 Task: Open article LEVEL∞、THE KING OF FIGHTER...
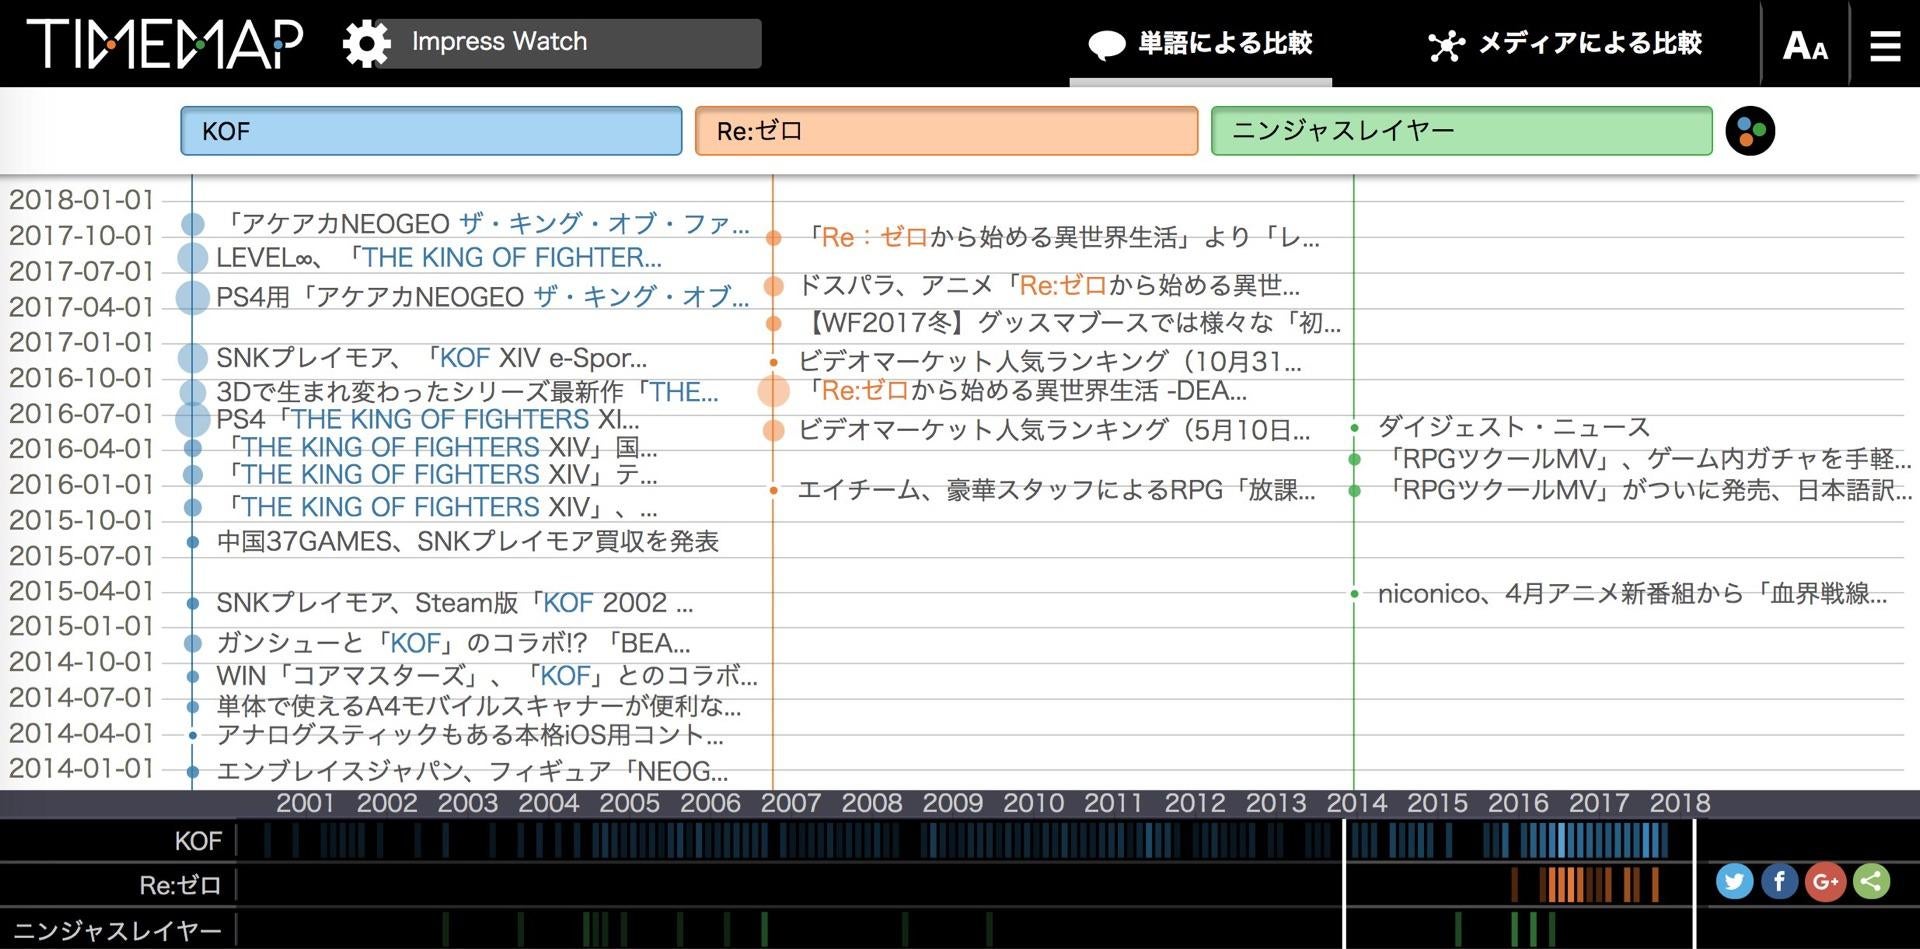click(x=439, y=258)
